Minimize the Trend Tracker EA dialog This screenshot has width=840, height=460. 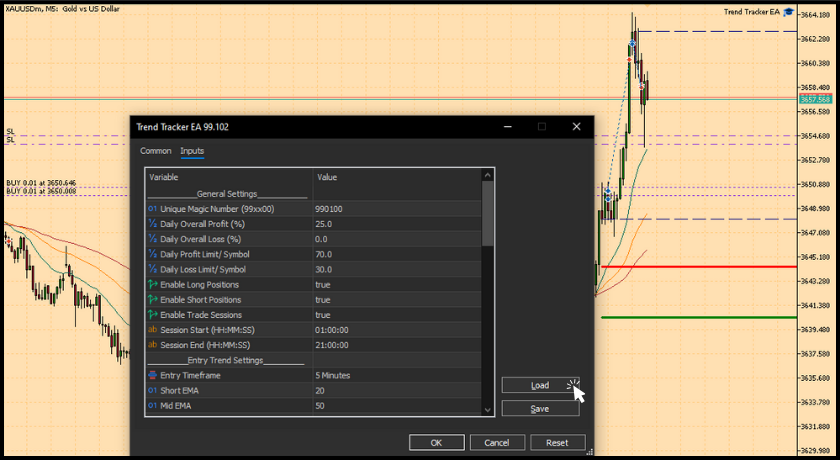[x=508, y=127]
